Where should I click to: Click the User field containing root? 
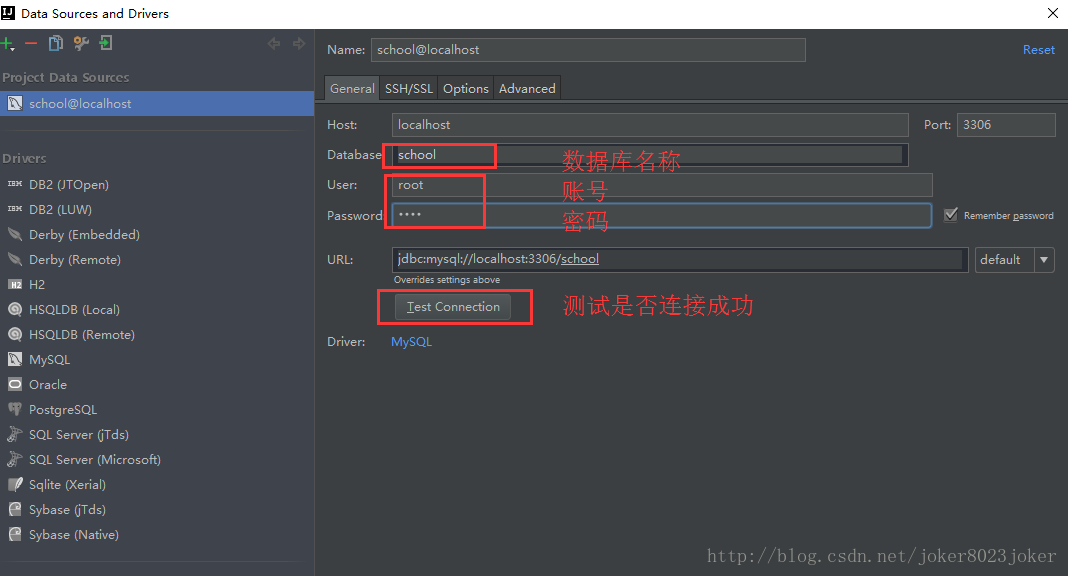tap(662, 185)
